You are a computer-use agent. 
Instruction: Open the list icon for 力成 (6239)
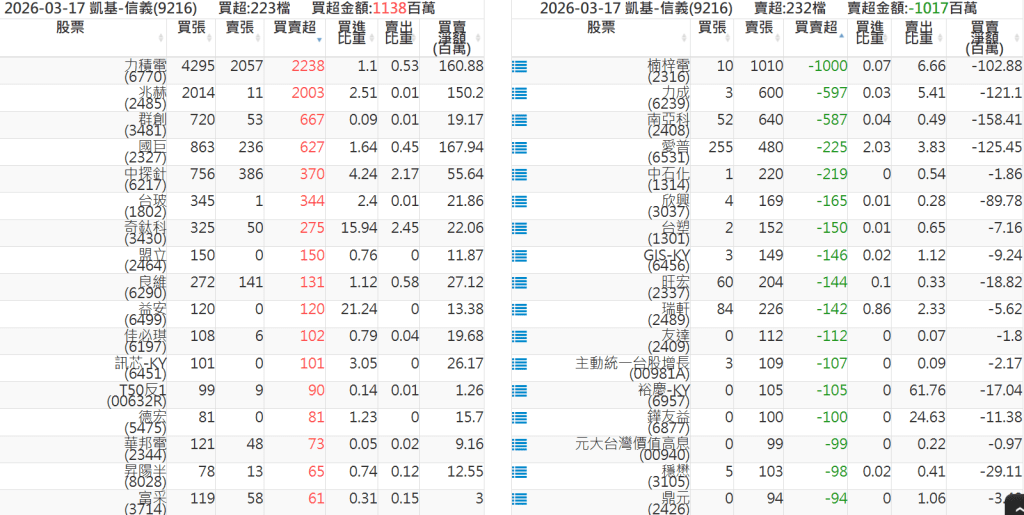point(519,94)
